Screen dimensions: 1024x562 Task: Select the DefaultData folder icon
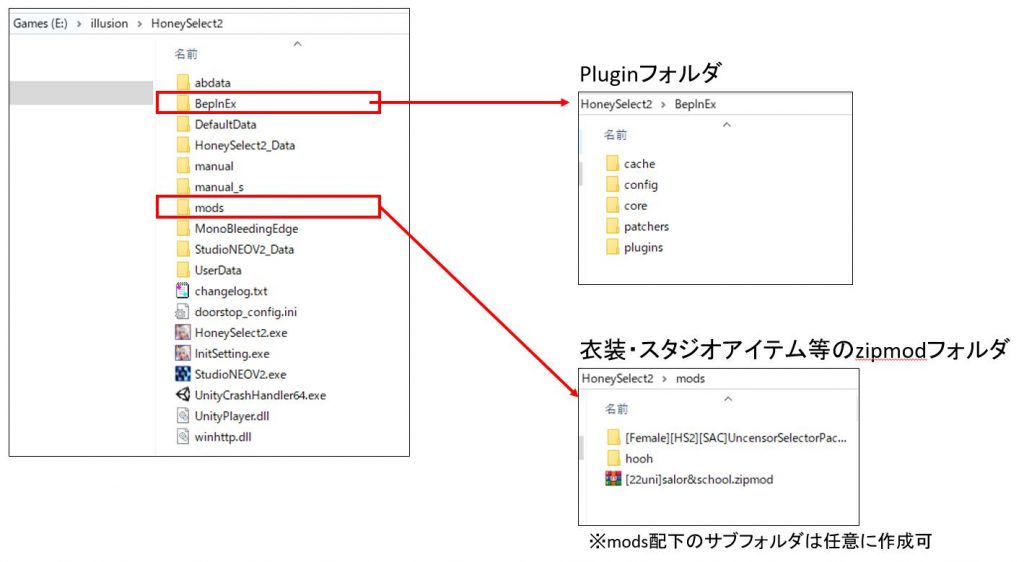pos(183,124)
